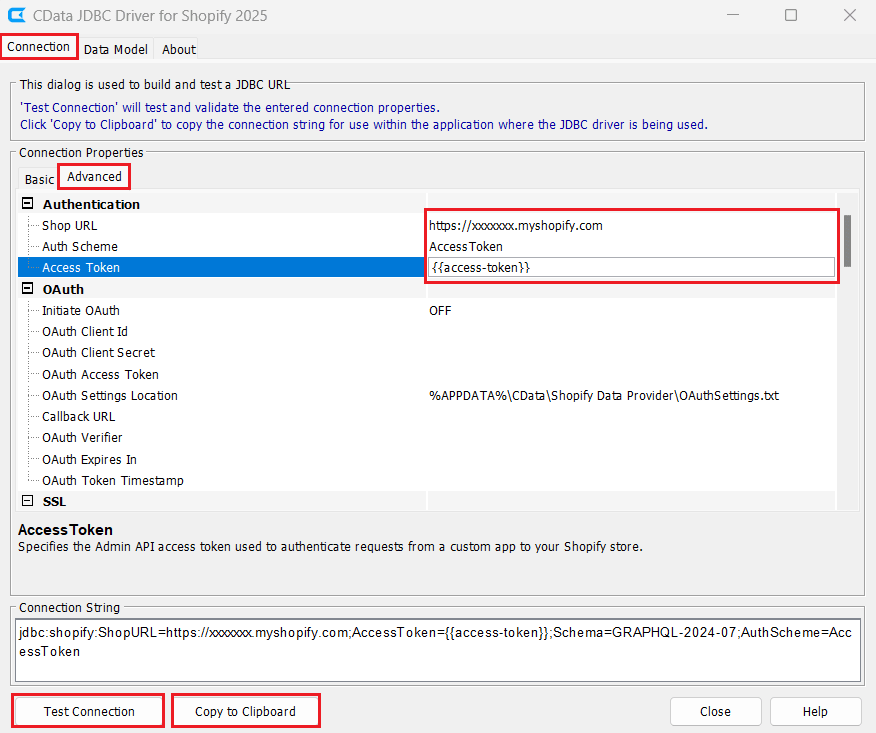
Task: Select the Advanced properties tab
Action: click(94, 177)
